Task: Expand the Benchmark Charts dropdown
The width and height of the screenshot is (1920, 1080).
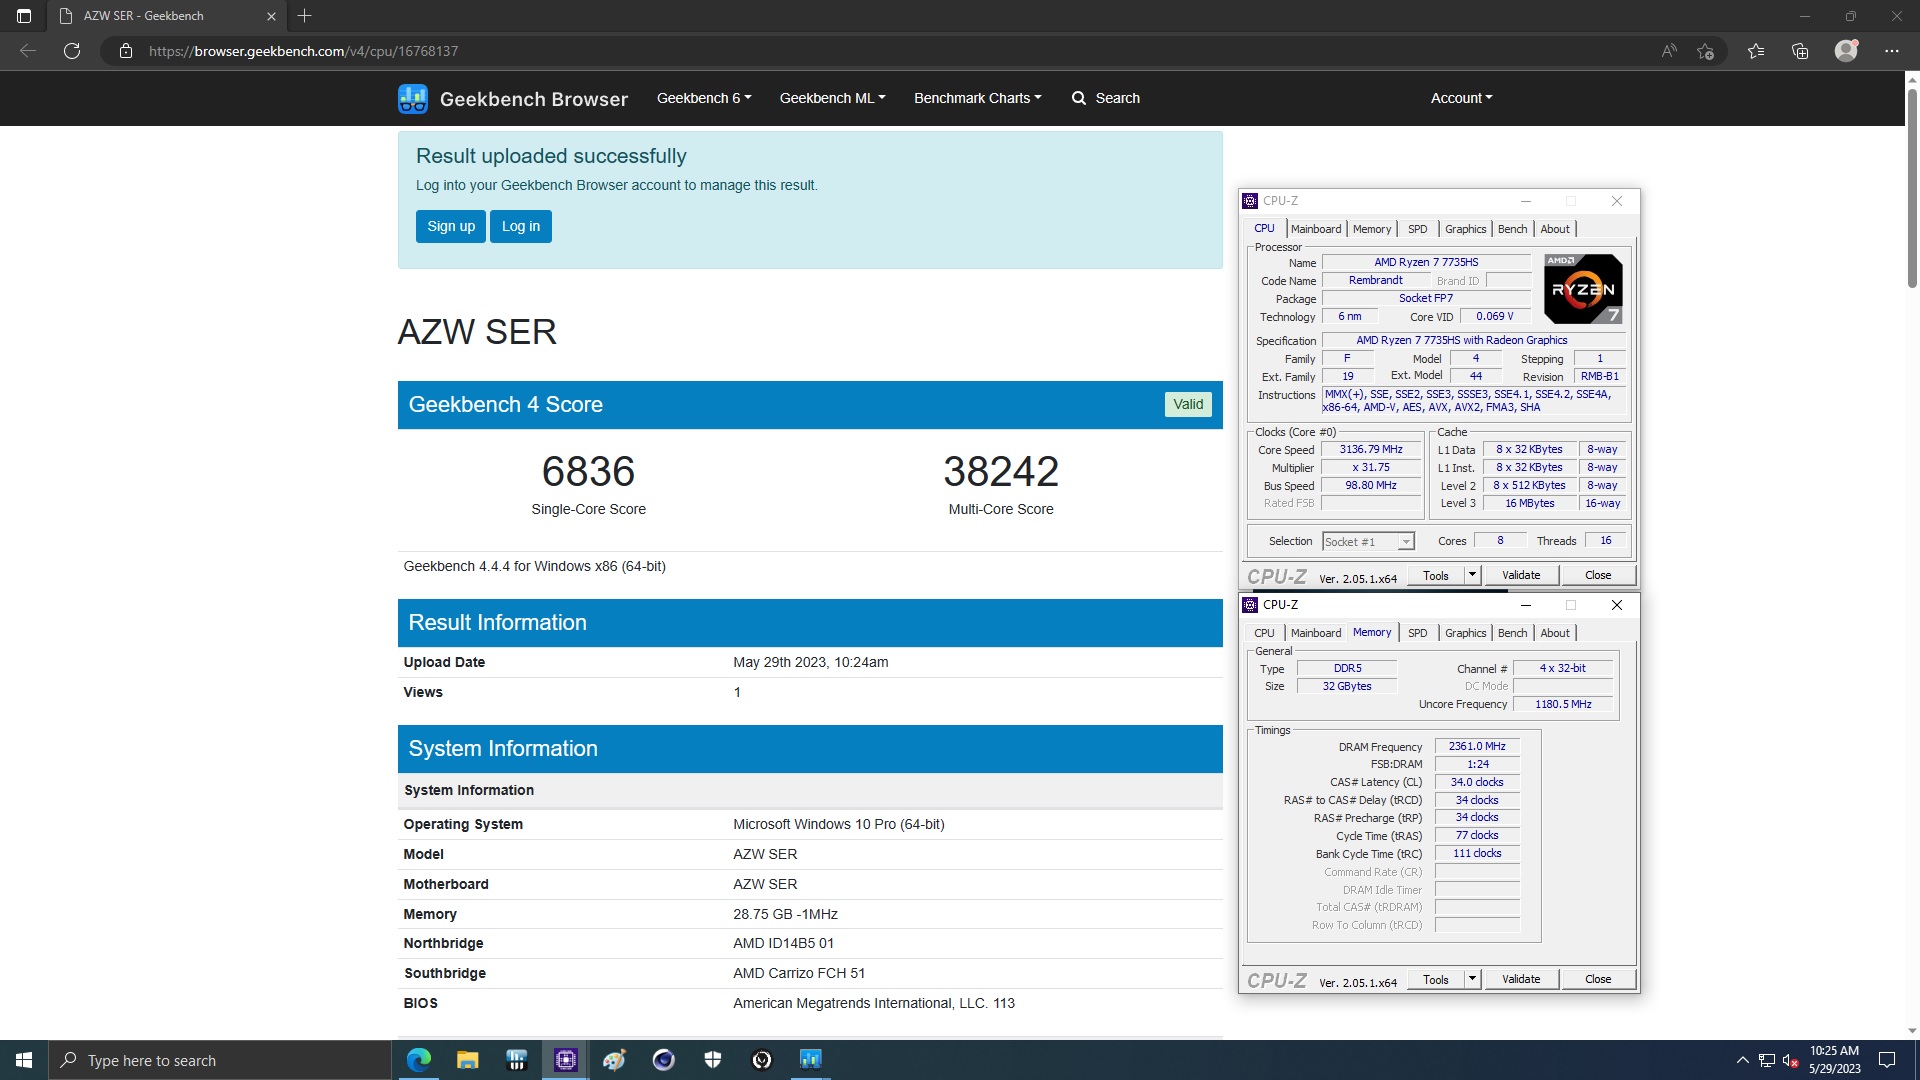Action: [977, 98]
